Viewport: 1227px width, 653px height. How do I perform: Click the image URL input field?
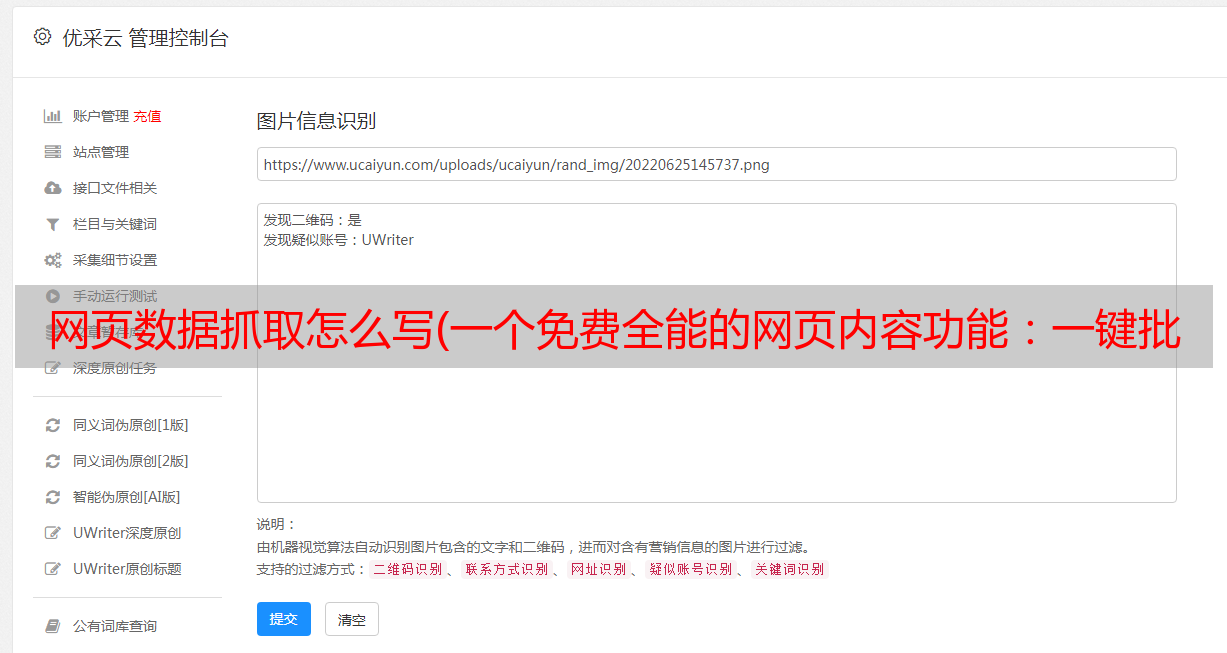(716, 164)
